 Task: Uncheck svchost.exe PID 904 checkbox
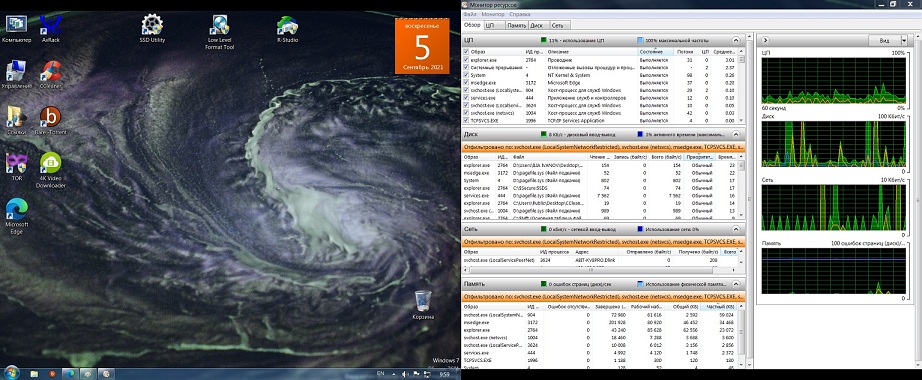pos(467,91)
